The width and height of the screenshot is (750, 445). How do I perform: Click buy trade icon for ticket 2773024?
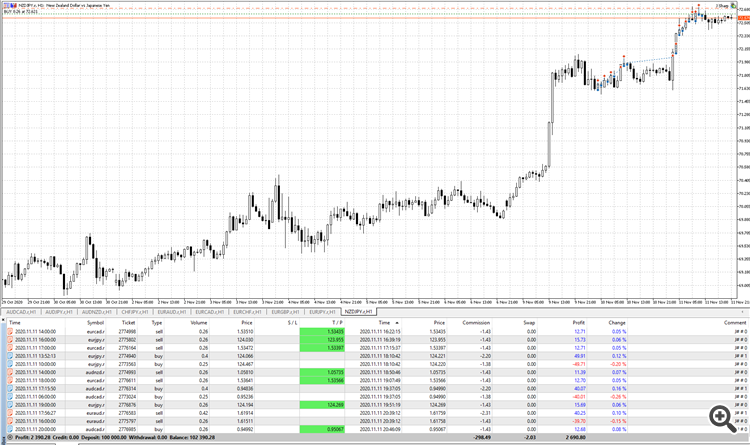click(x=10, y=396)
